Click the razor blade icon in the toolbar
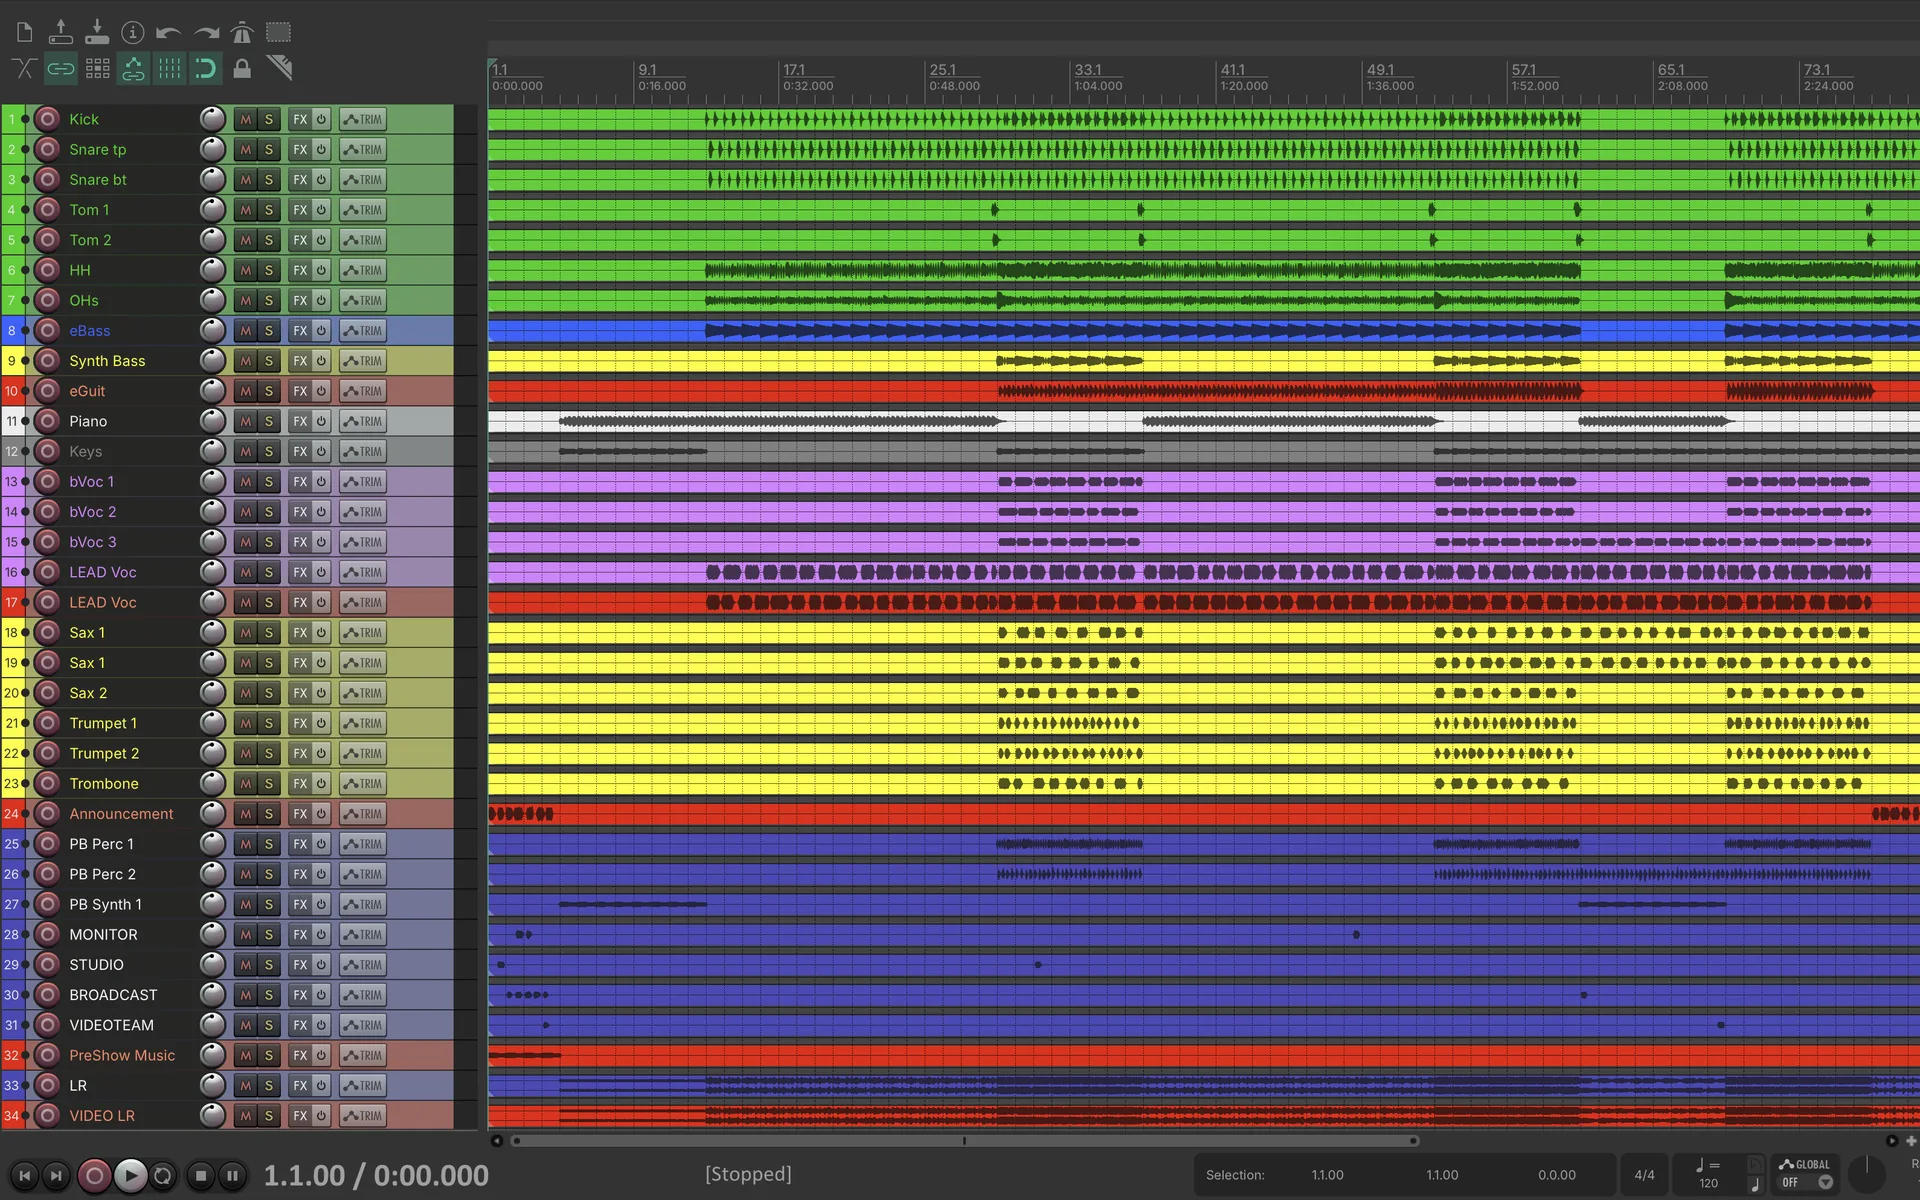This screenshot has height=1200, width=1920. click(279, 68)
